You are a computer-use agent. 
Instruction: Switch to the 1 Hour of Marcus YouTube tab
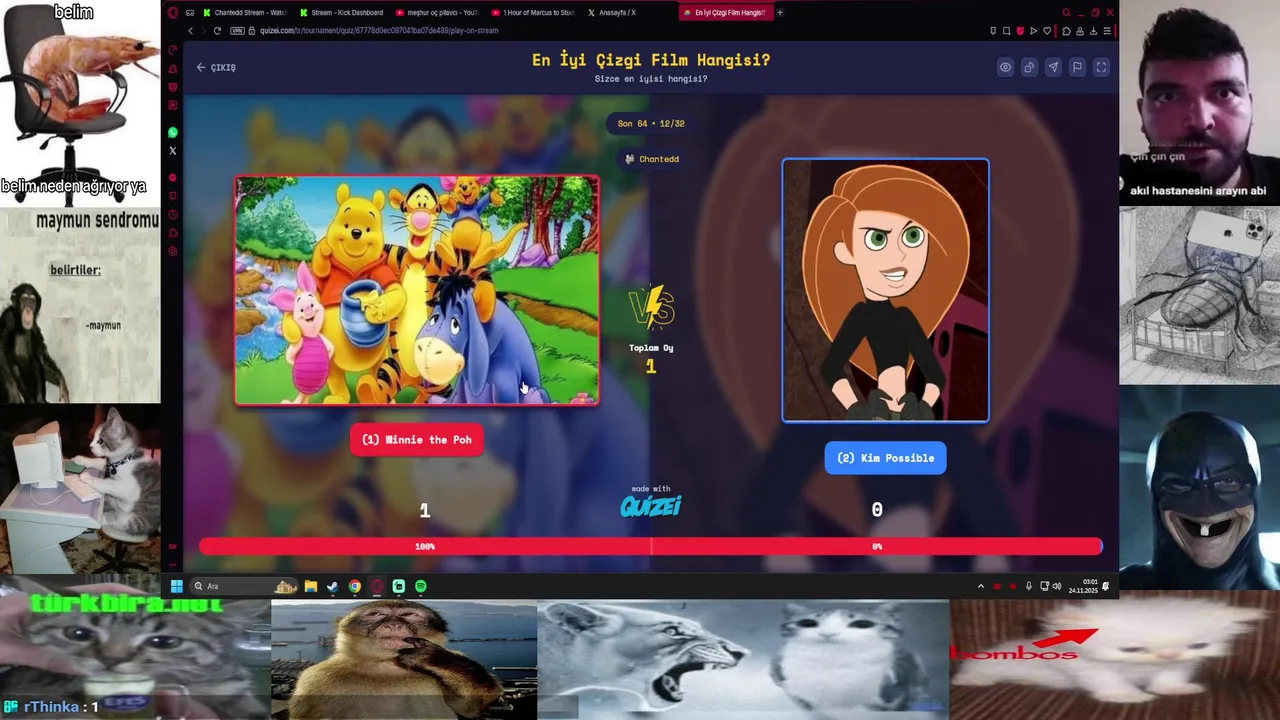(533, 13)
